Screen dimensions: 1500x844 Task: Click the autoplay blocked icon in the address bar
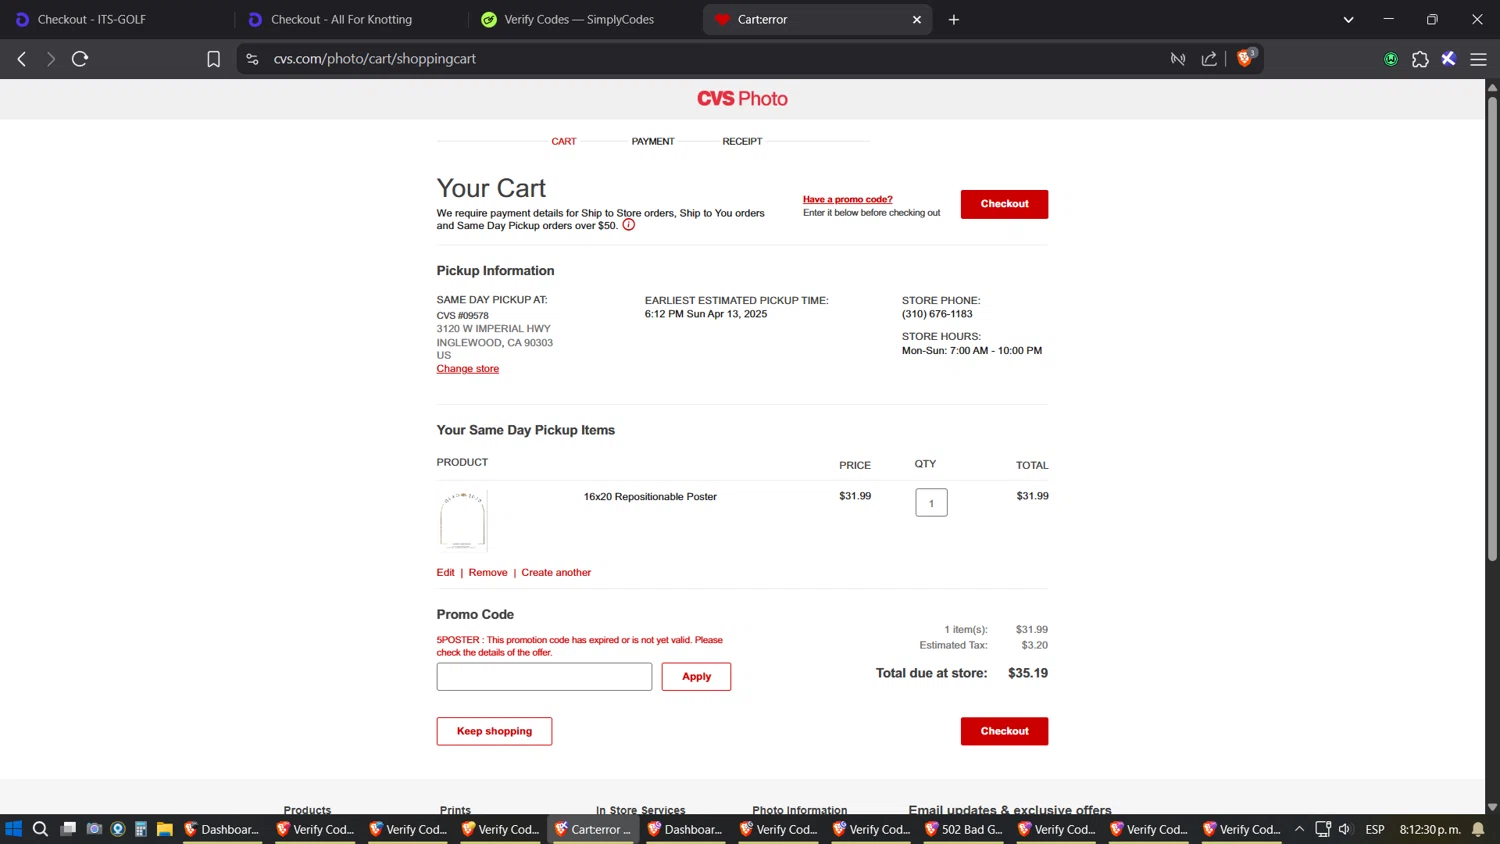[x=1178, y=59]
